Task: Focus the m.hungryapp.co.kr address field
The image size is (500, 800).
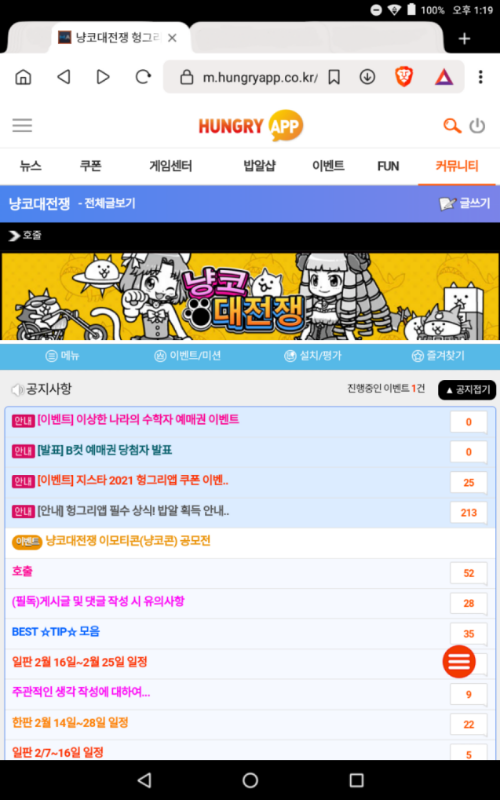Action: (260, 78)
